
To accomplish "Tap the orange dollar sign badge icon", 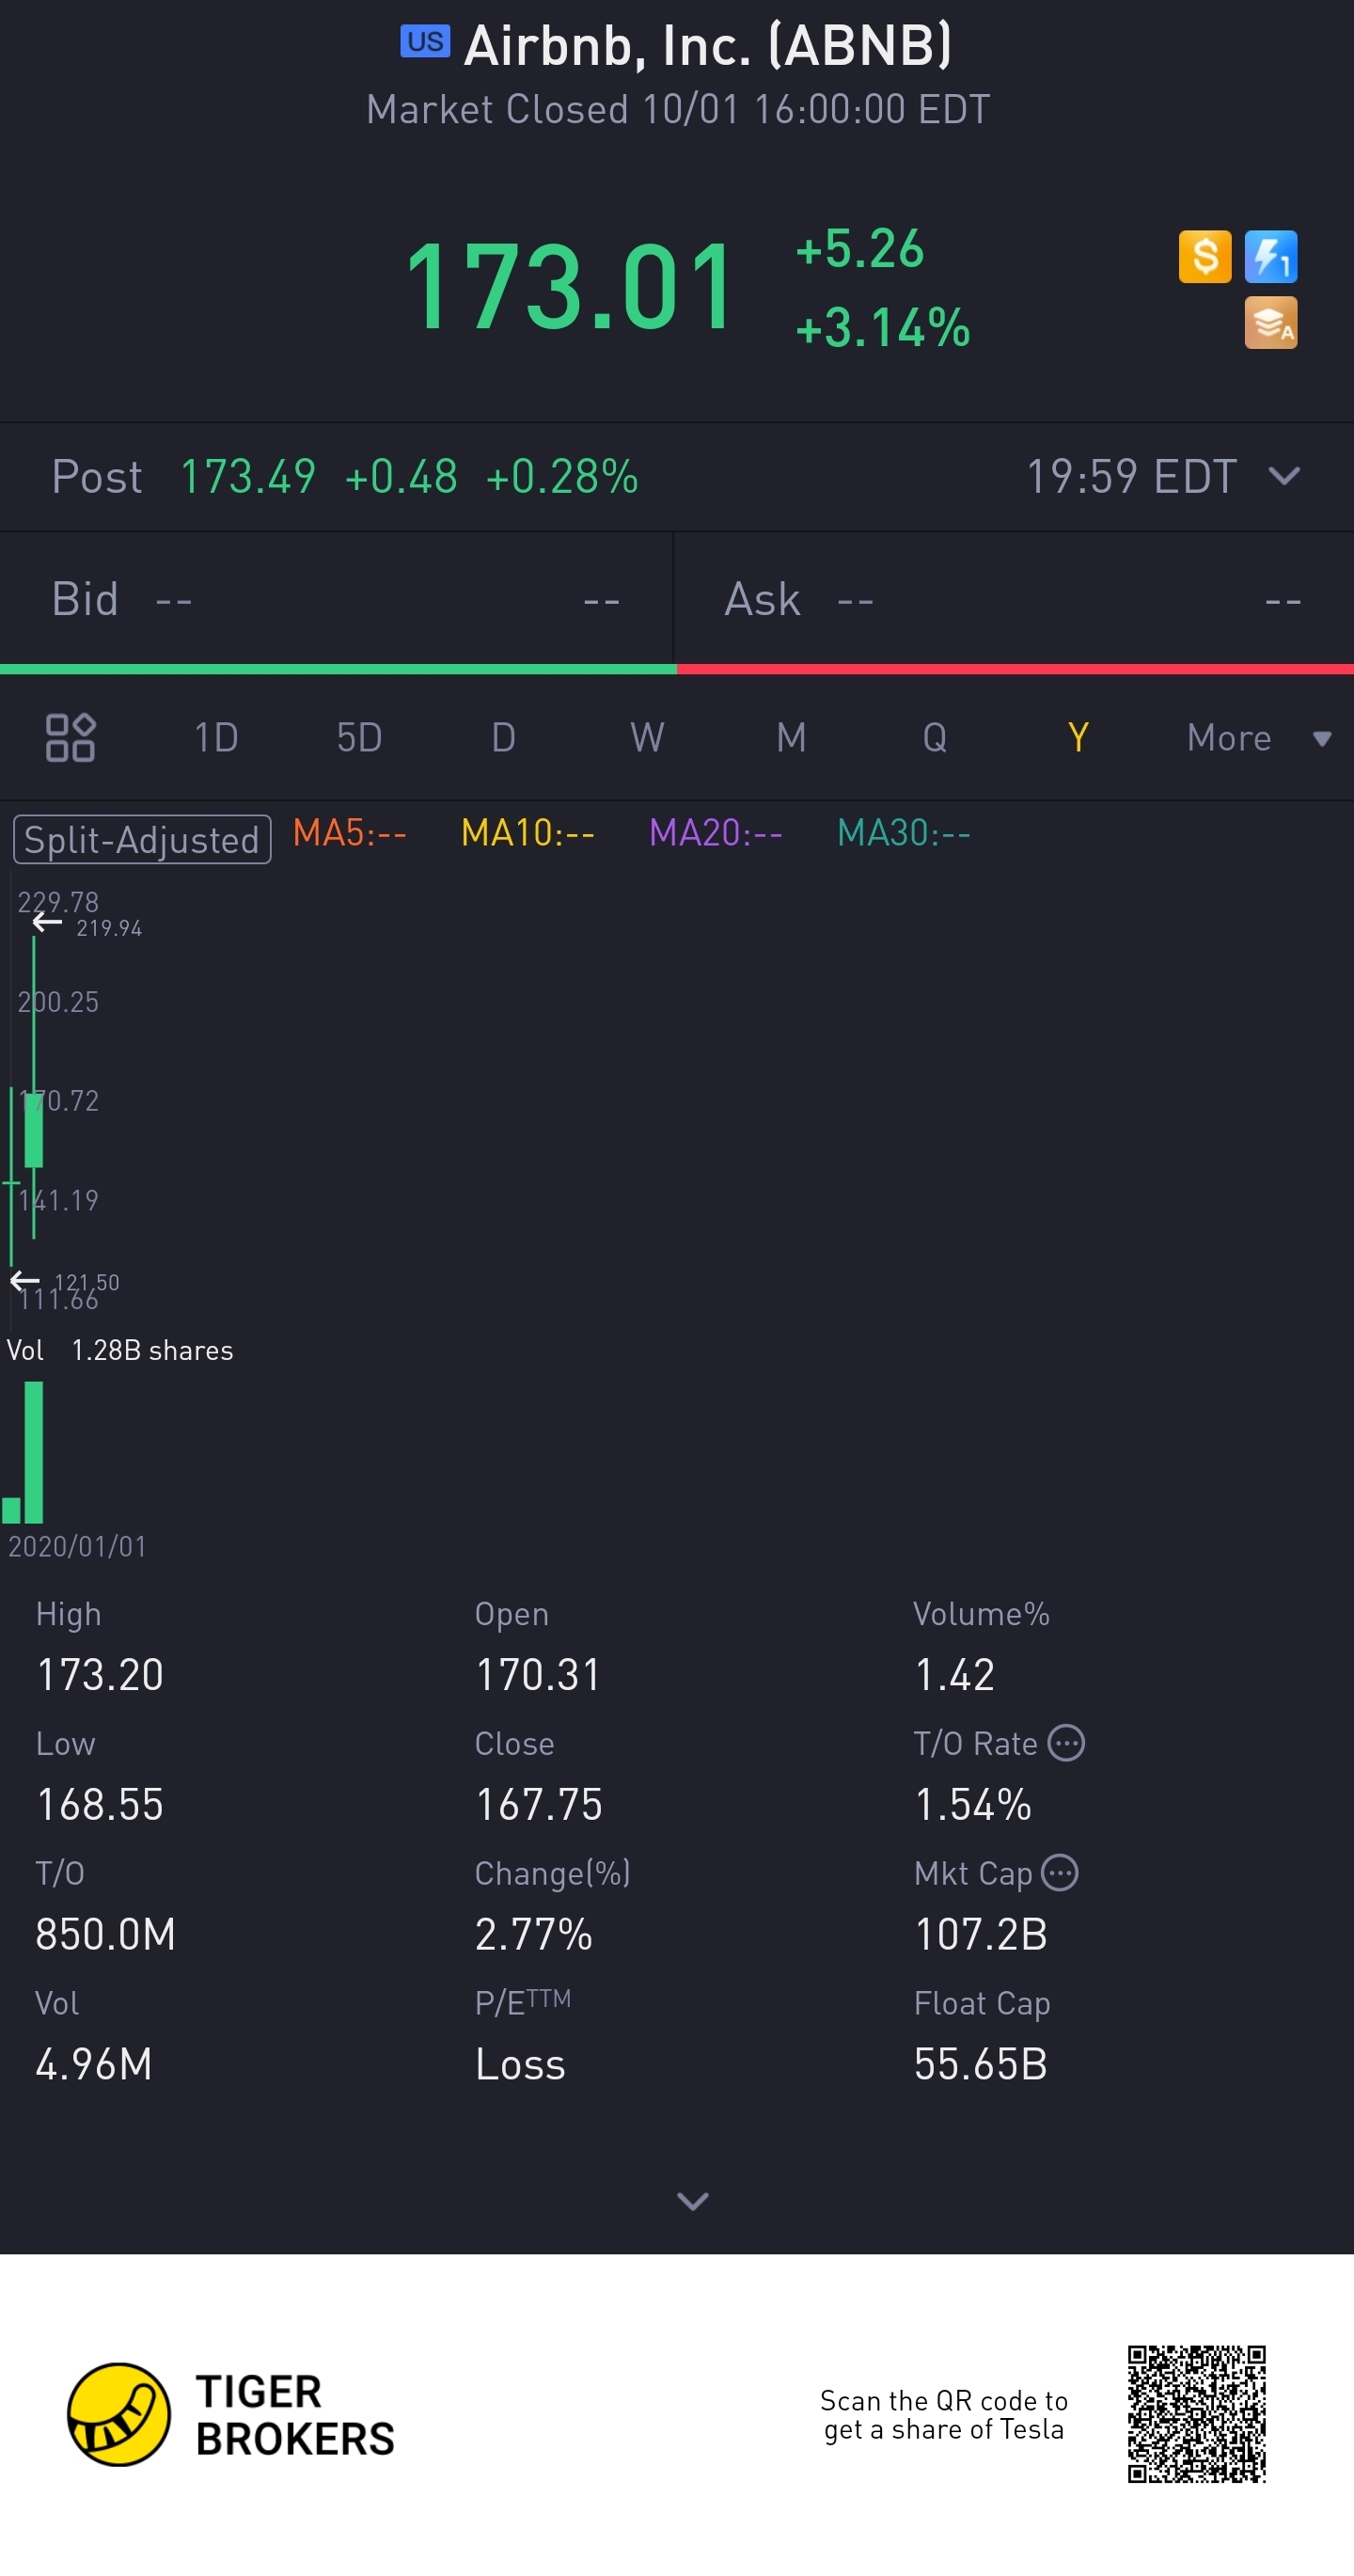I will tap(1204, 257).
